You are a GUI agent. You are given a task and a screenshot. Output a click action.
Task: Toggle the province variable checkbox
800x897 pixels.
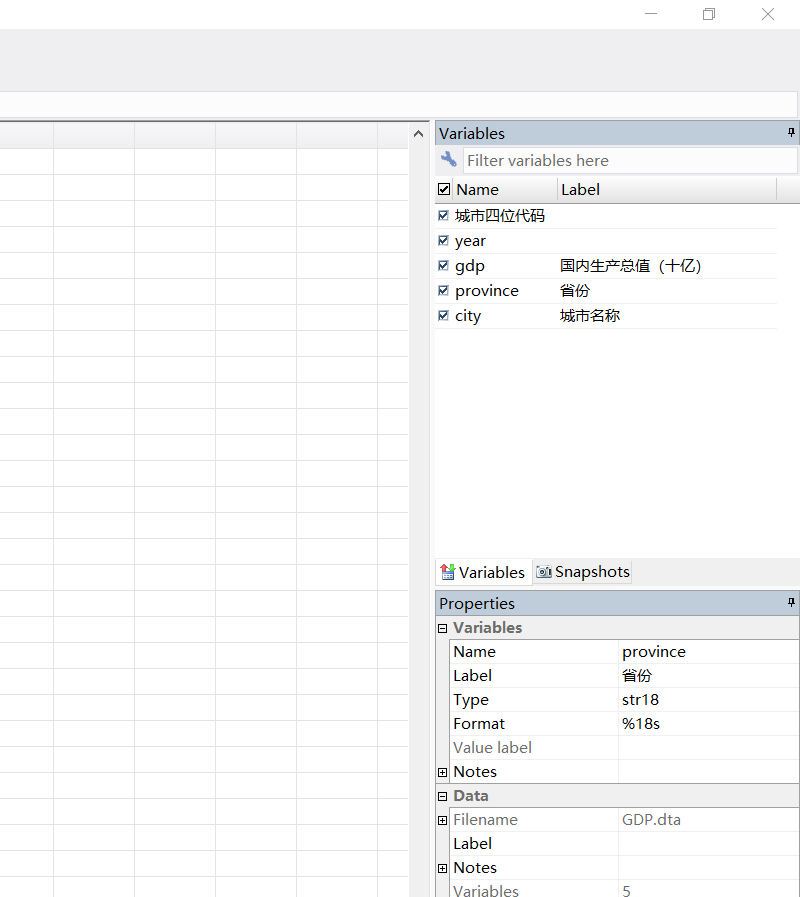[443, 291]
